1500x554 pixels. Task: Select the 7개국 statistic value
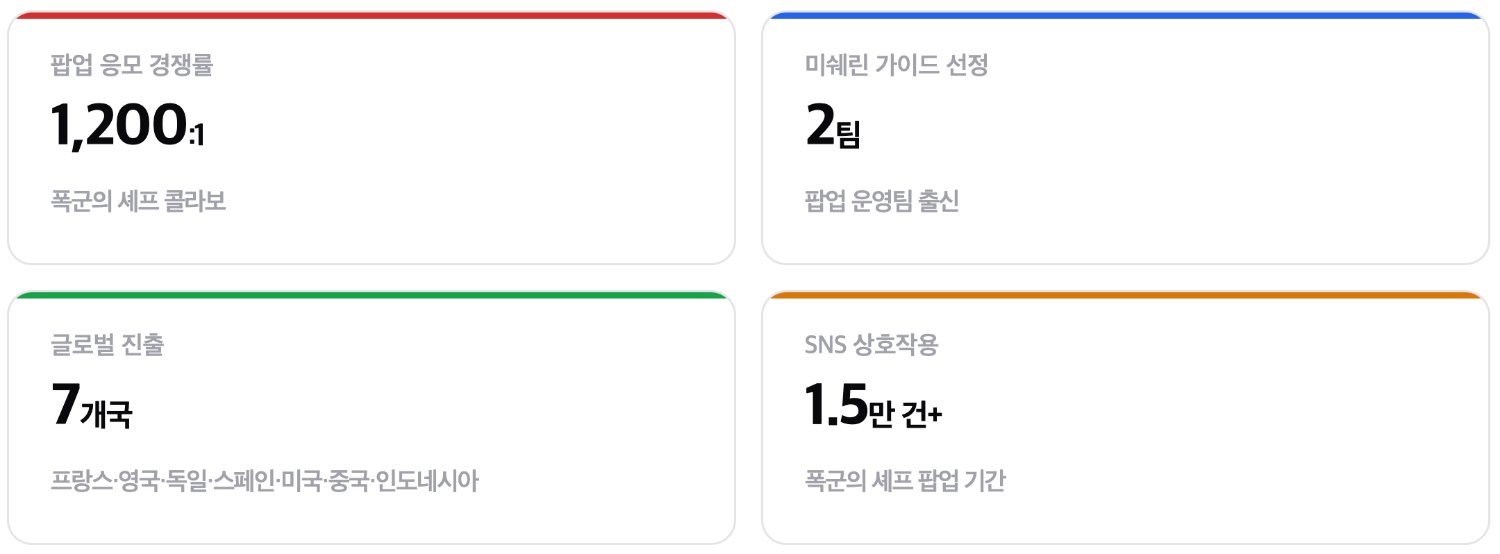[91, 408]
